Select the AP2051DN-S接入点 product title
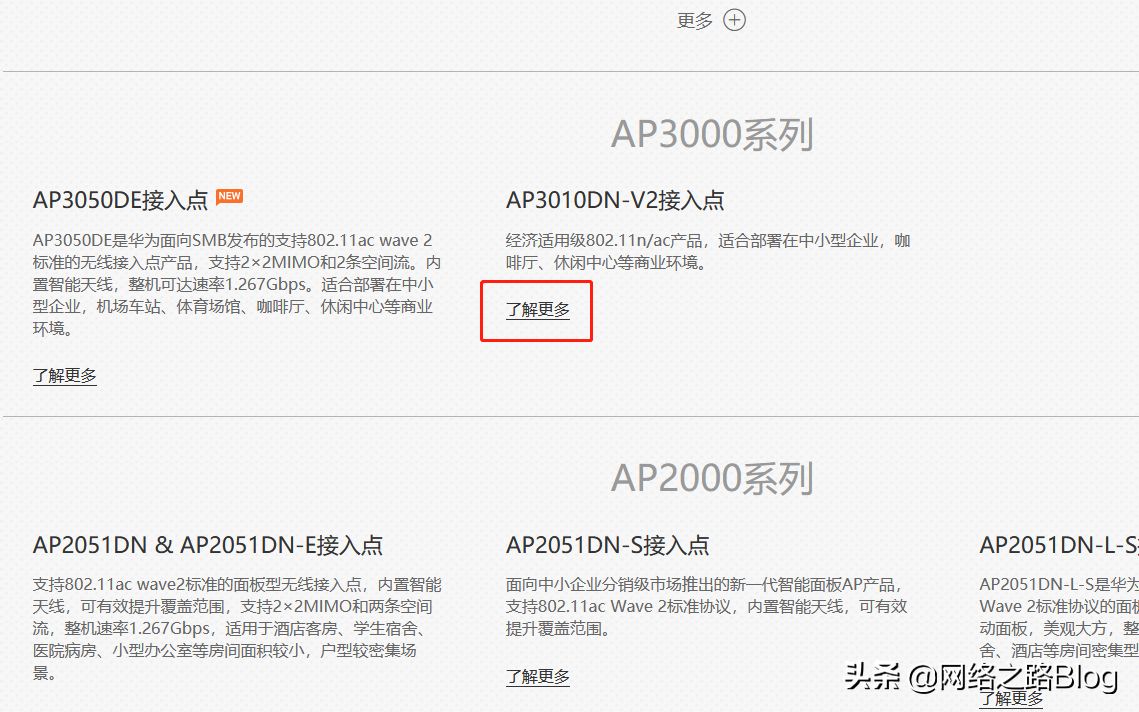 607,545
